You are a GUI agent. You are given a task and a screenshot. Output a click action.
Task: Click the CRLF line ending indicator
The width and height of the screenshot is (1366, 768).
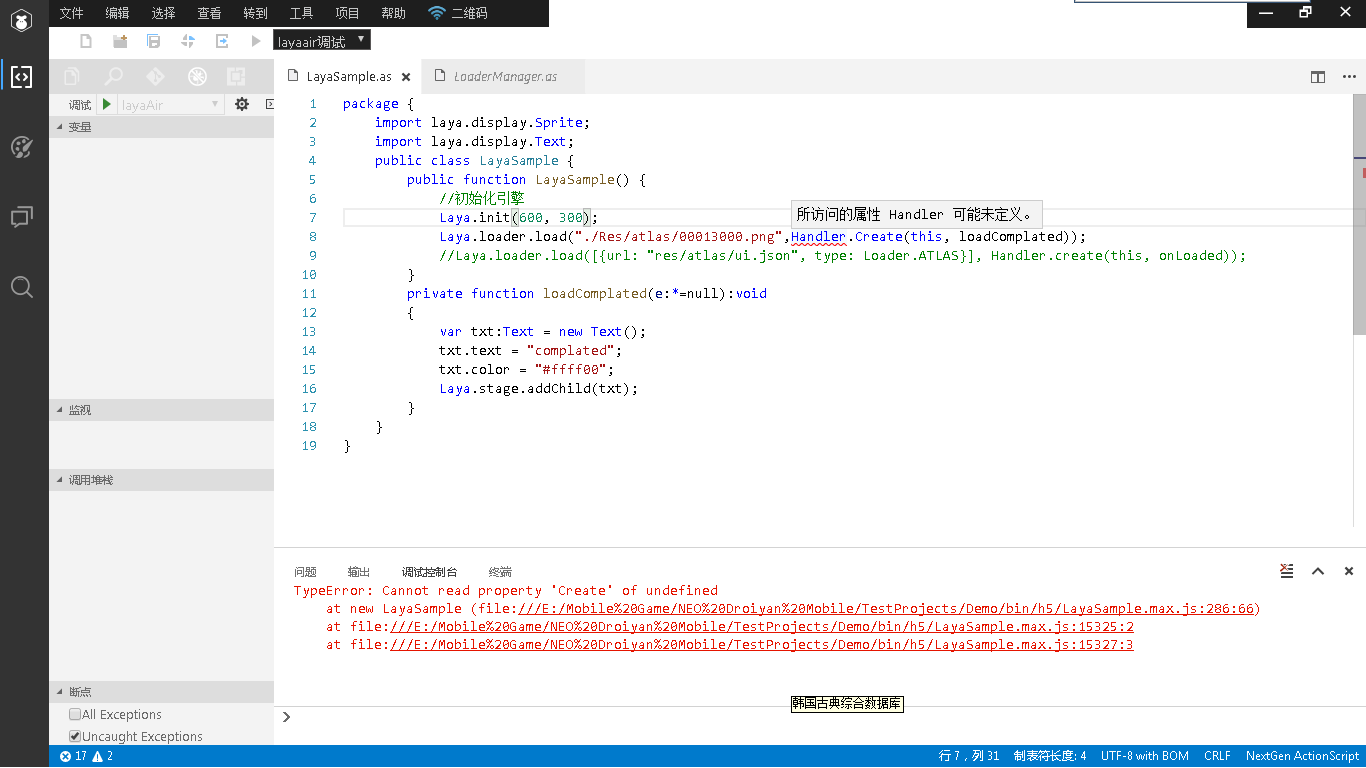coord(1217,756)
